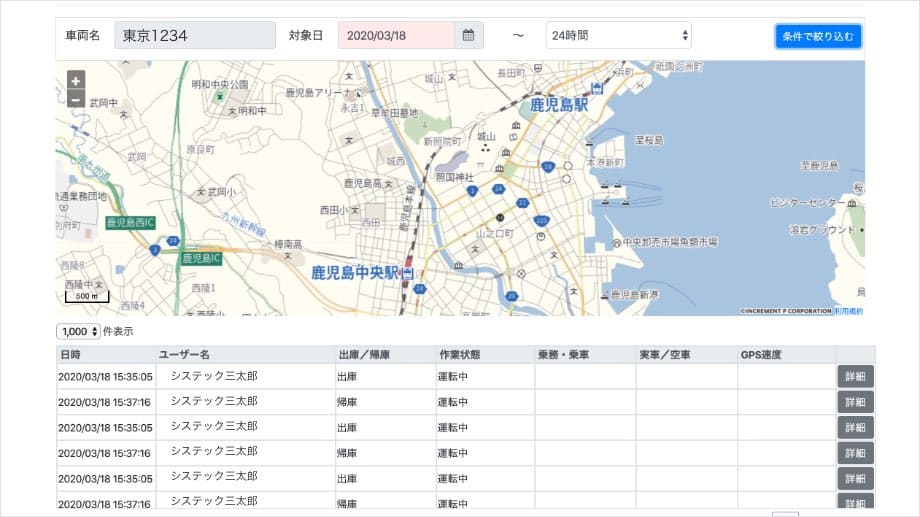Expand the 1,000 rows-per-page selector
This screenshot has width=920, height=517.
[x=79, y=331]
